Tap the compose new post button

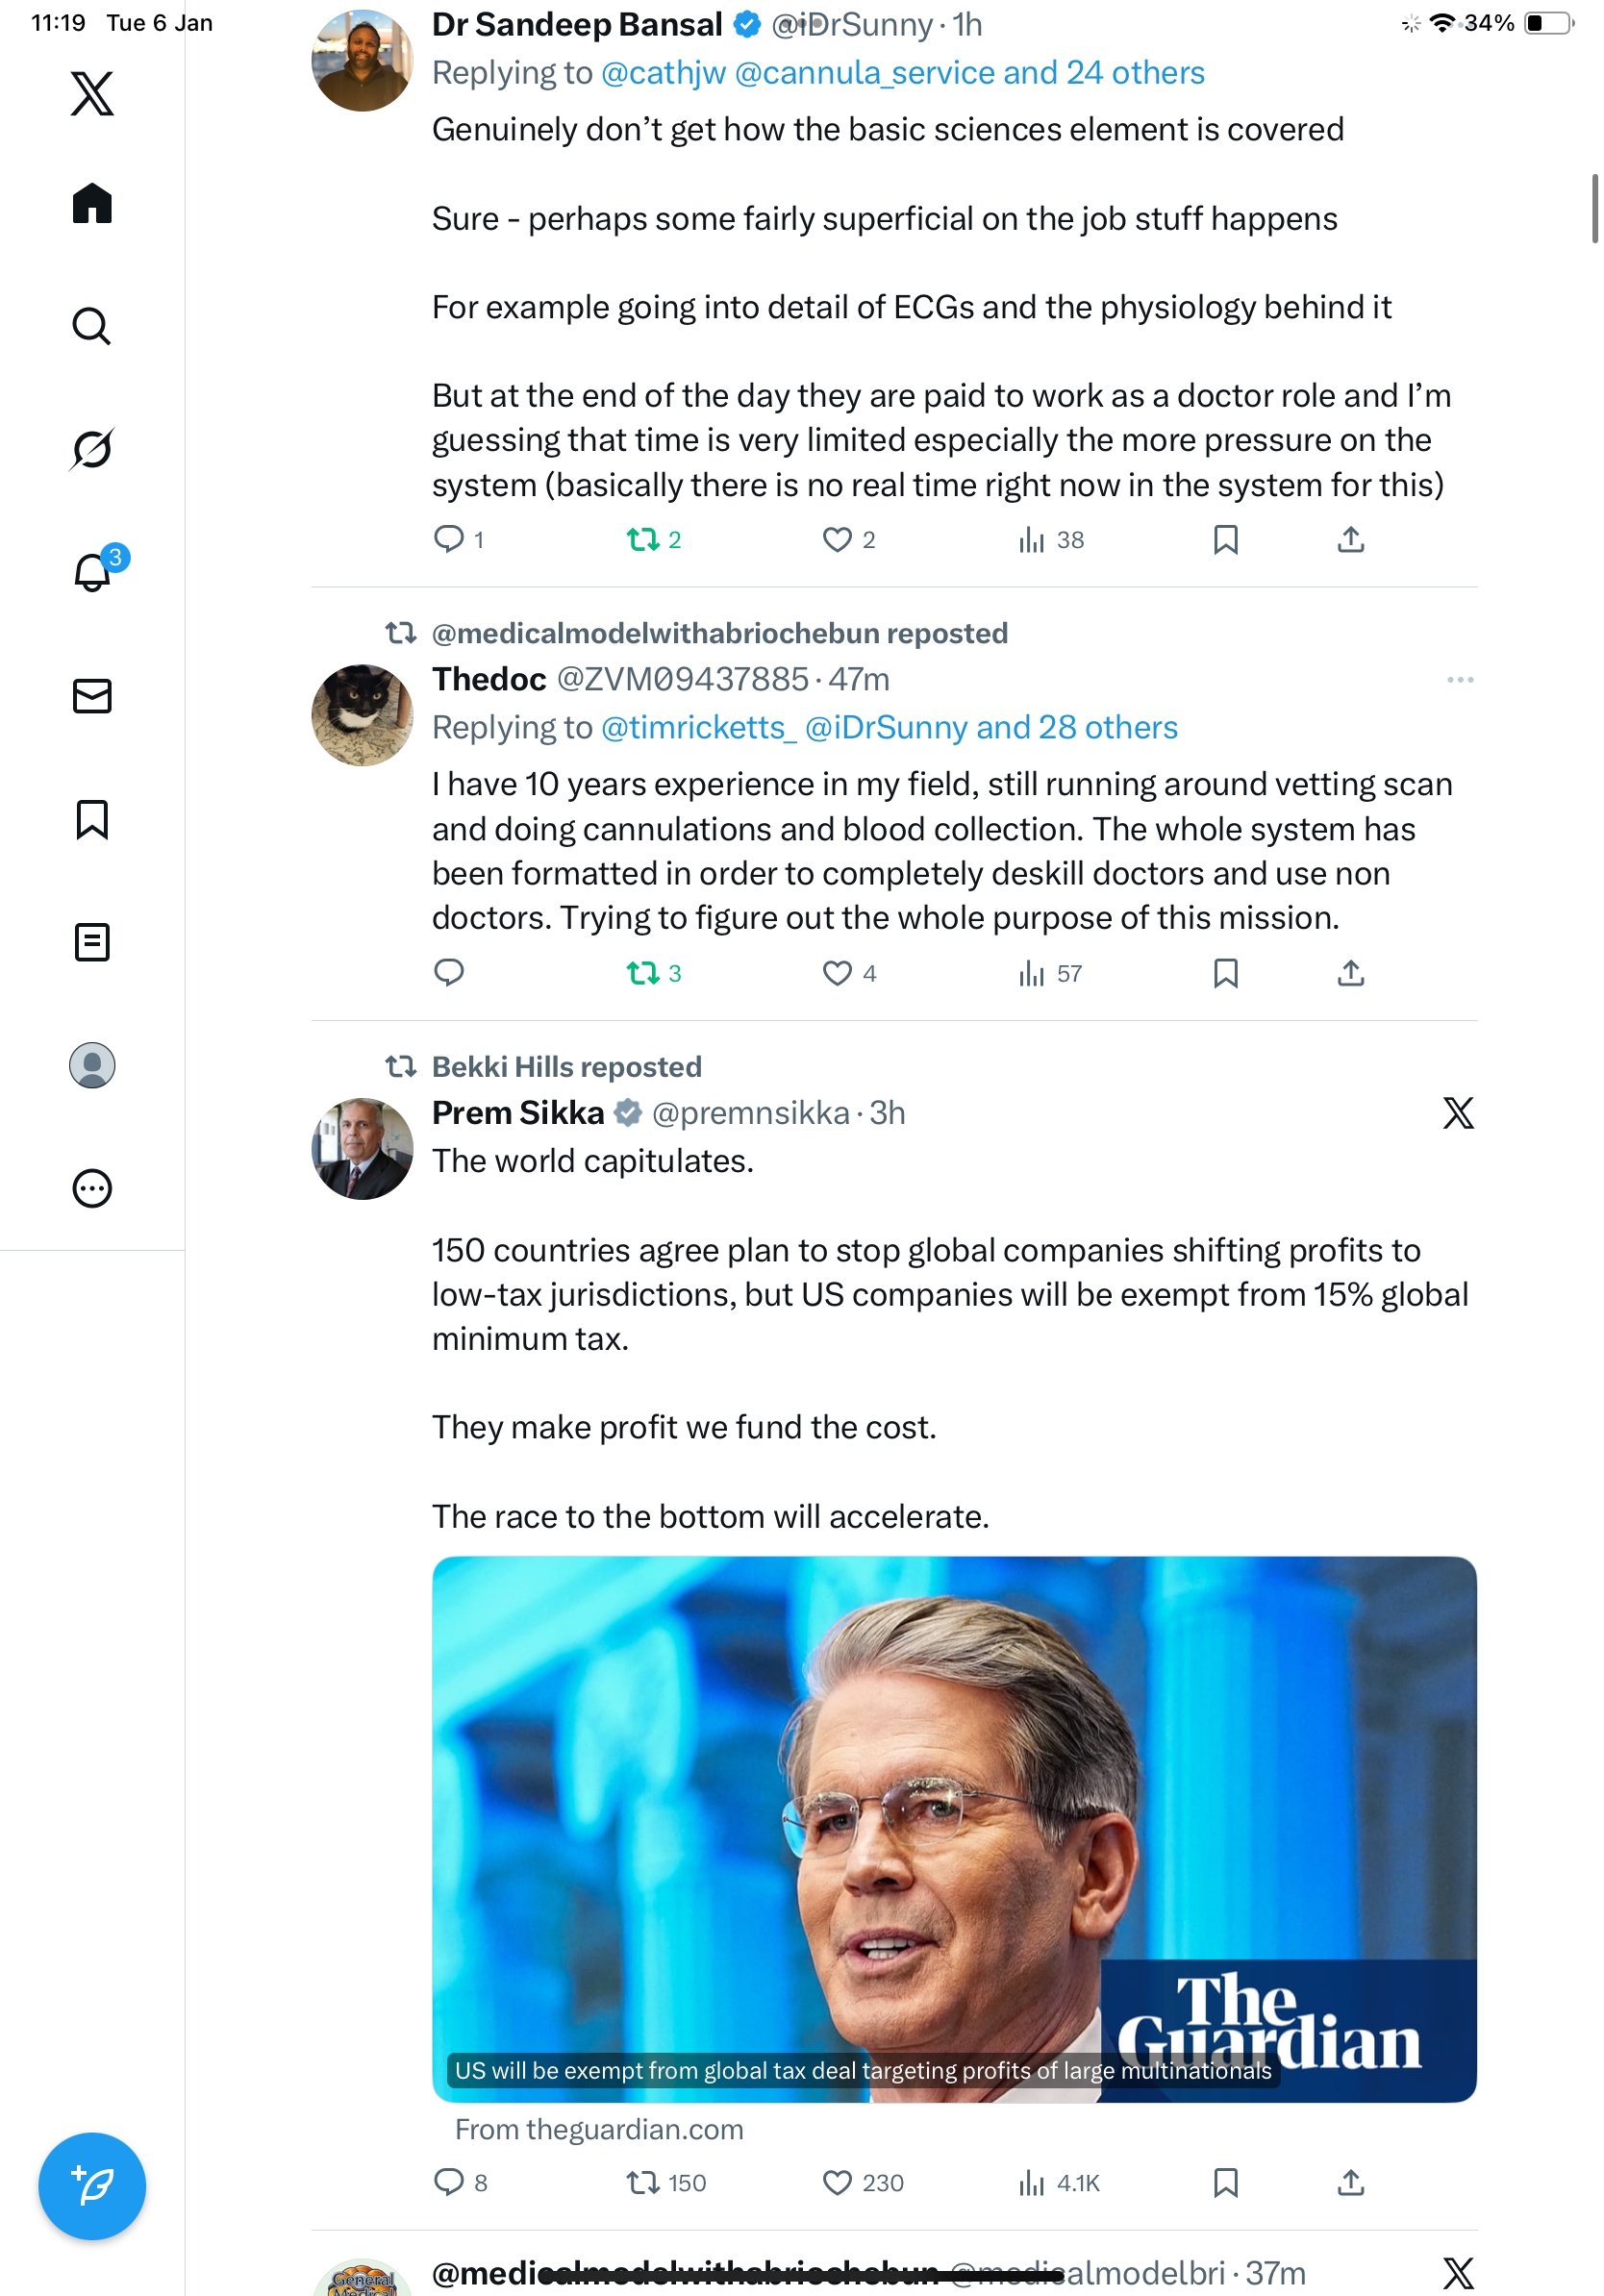[x=92, y=2185]
